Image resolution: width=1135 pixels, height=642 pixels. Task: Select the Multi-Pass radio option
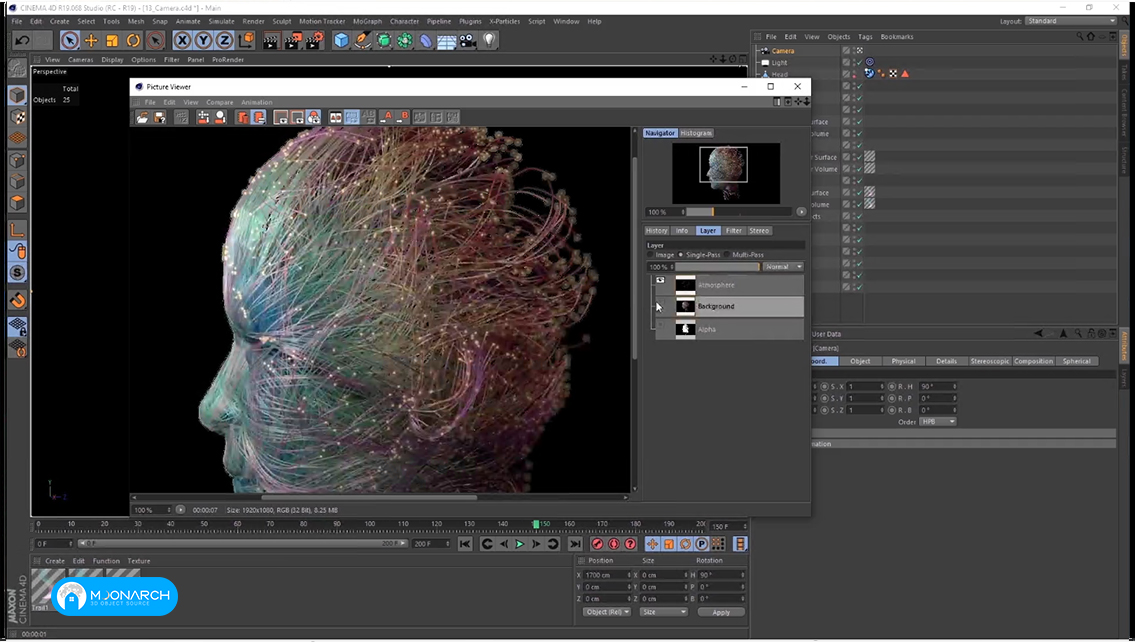pyautogui.click(x=727, y=255)
